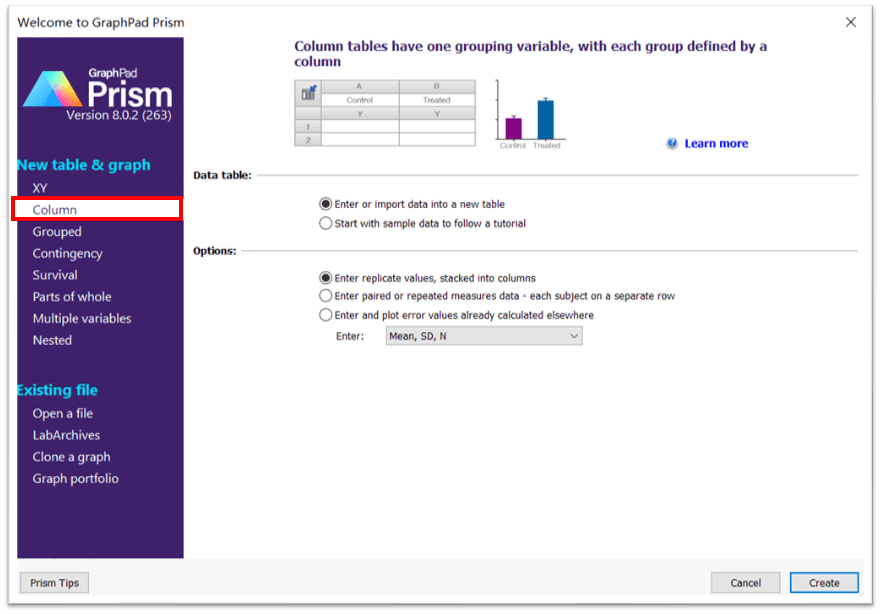Viewport: 881px width, 614px height.
Task: Select Enter and plot error values option
Action: pos(326,315)
